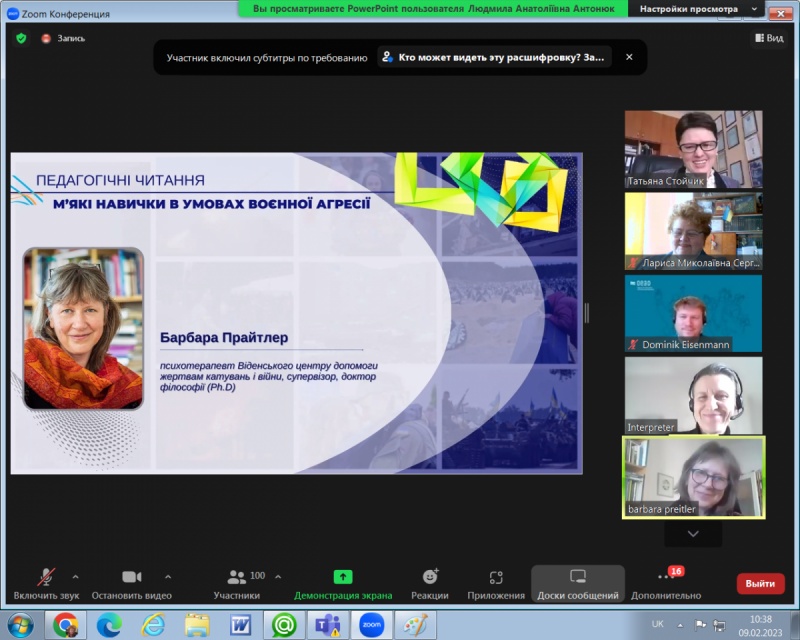
Task: Unmute microphone with Включить звук
Action: pos(46,584)
